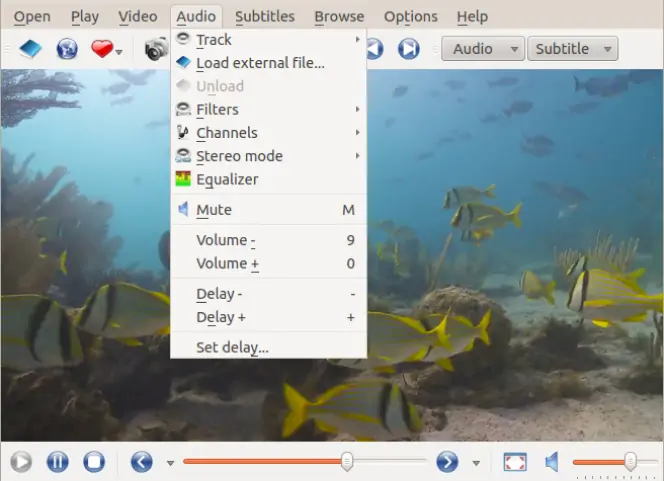Expand the favorites heart dropdown arrow

pyautogui.click(x=119, y=52)
